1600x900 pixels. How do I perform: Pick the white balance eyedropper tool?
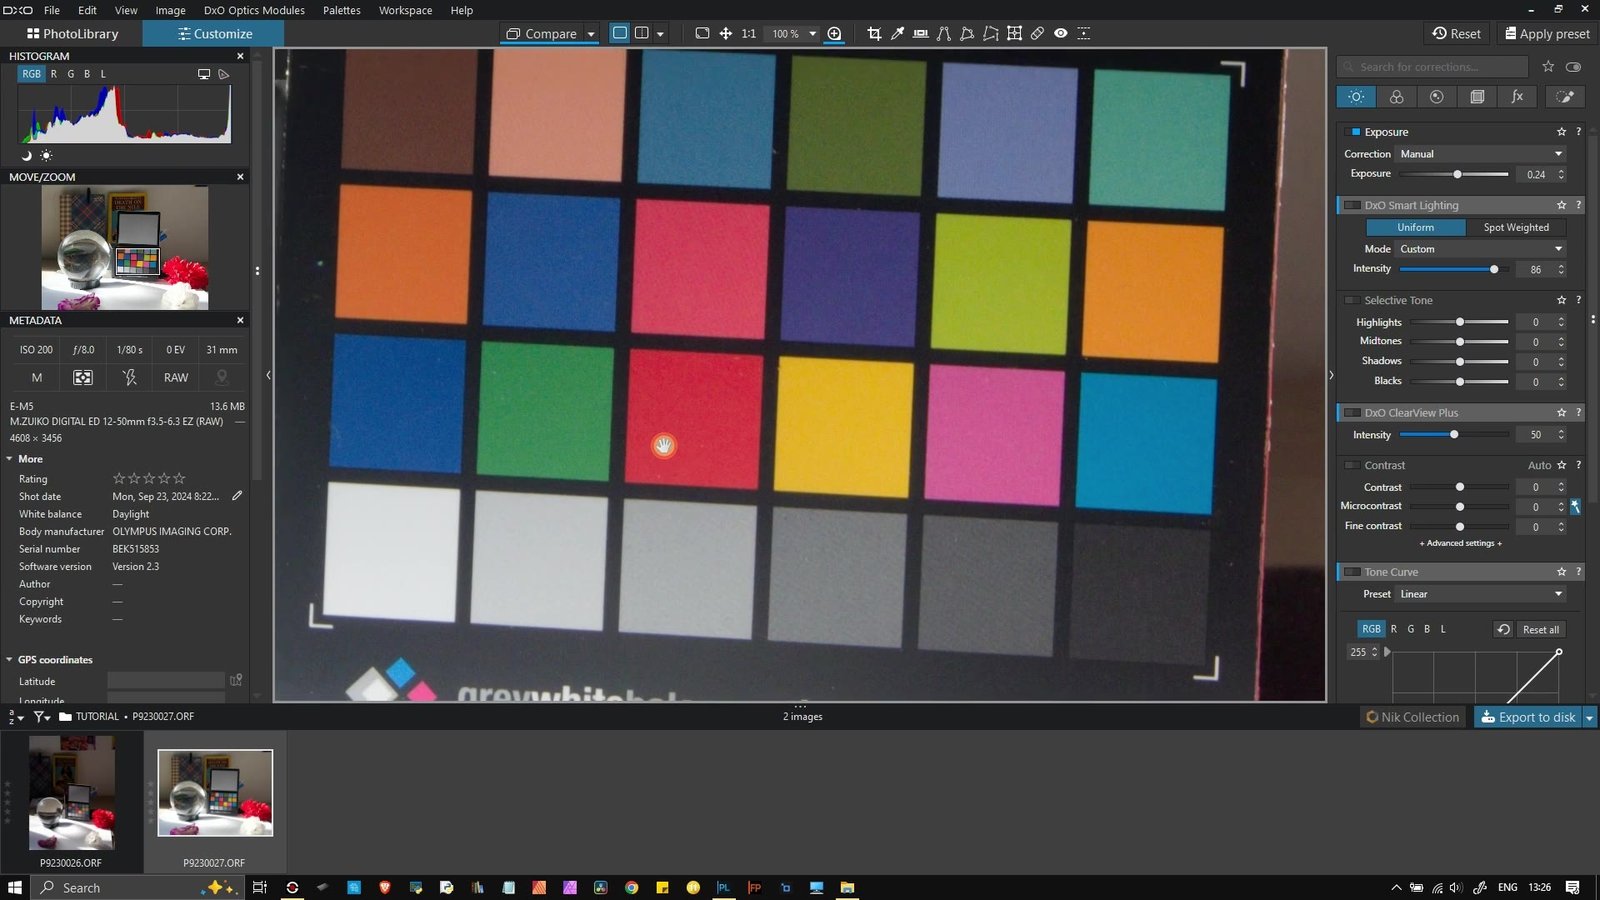(897, 33)
